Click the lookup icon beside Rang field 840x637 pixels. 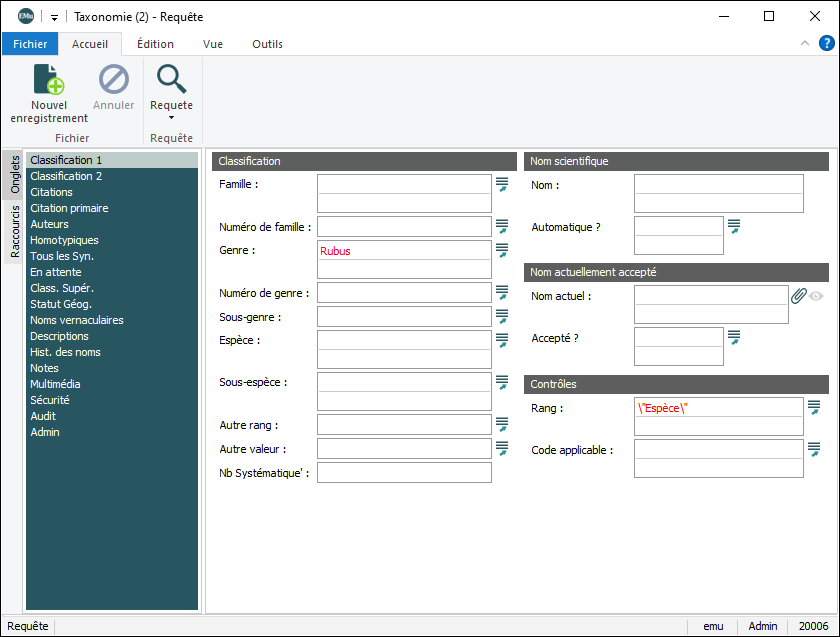pos(814,407)
